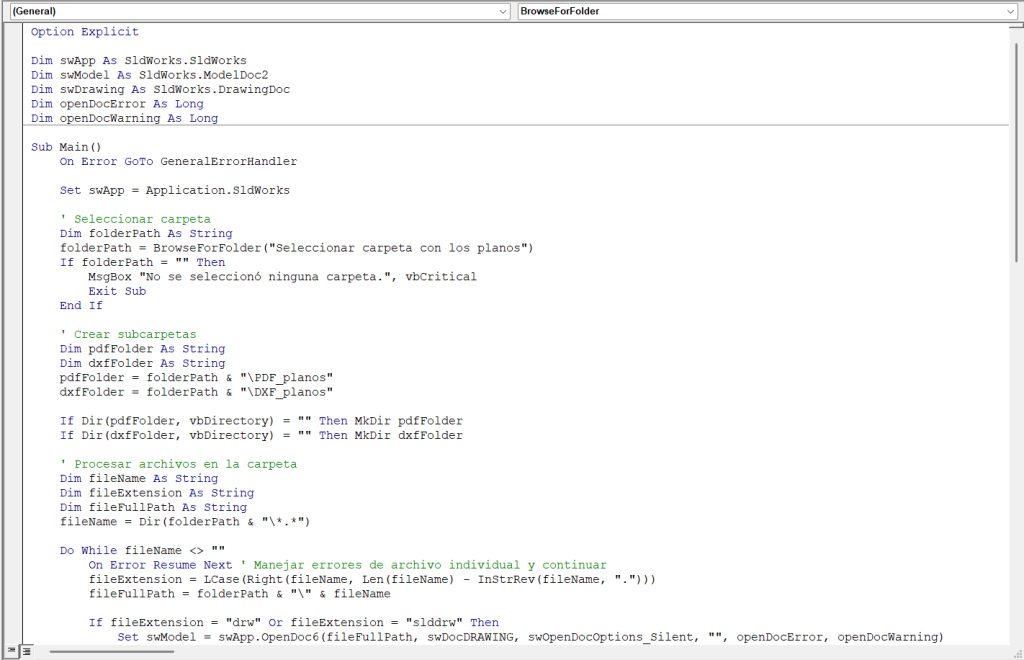Image resolution: width=1024 pixels, height=660 pixels.
Task: Click on the 'Option Explicit' line
Action: click(x=84, y=31)
